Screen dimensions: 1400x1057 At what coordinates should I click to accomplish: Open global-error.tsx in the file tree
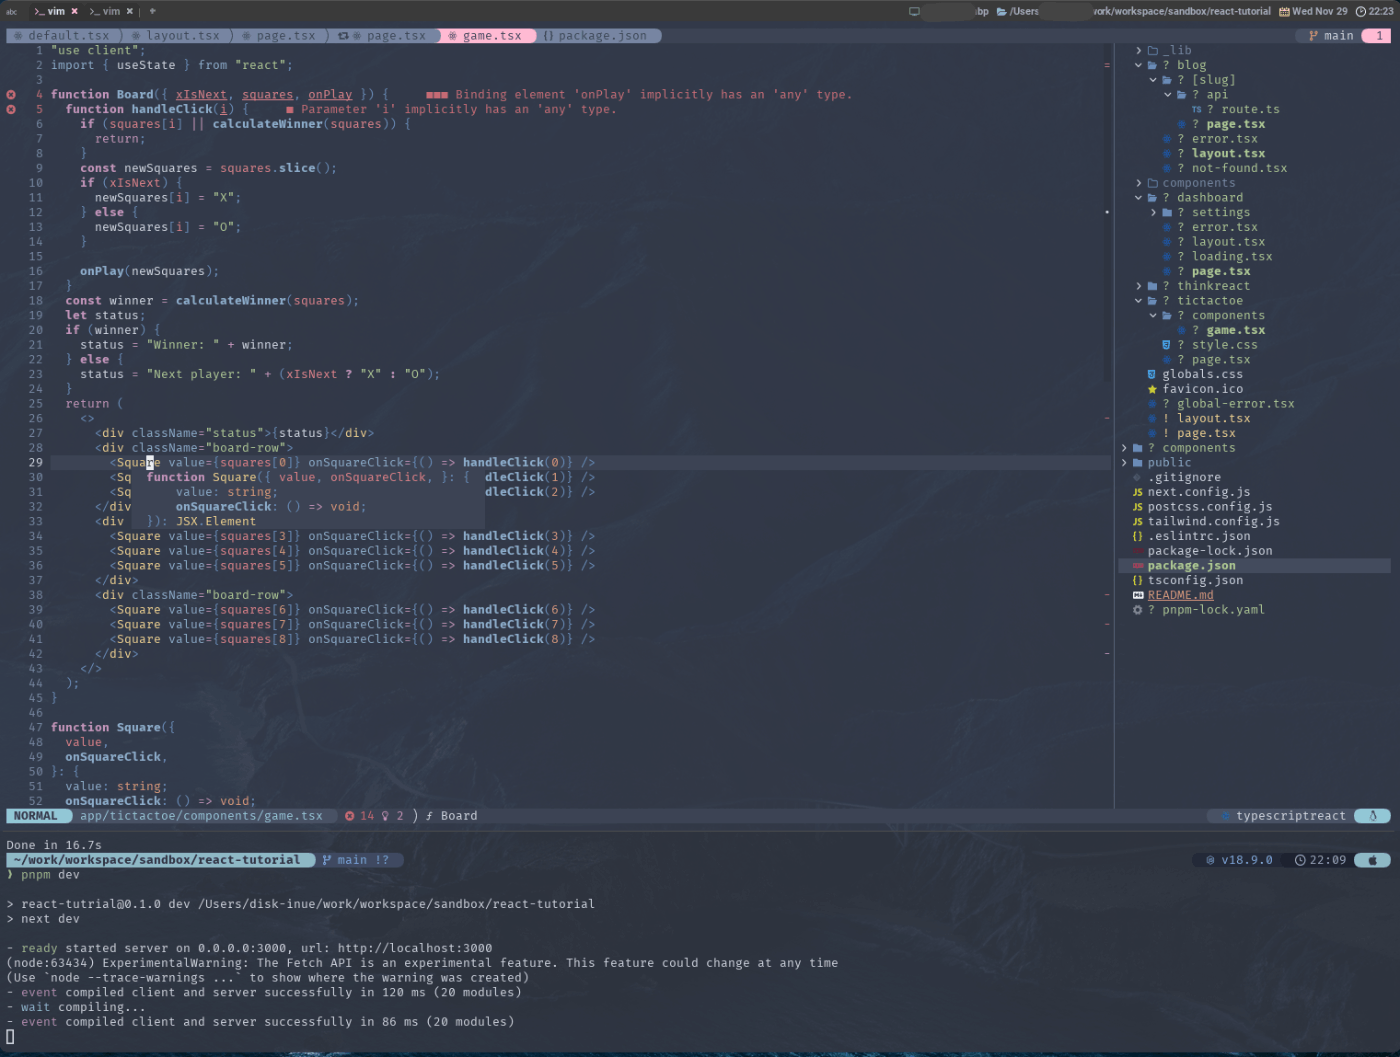coord(1235,404)
